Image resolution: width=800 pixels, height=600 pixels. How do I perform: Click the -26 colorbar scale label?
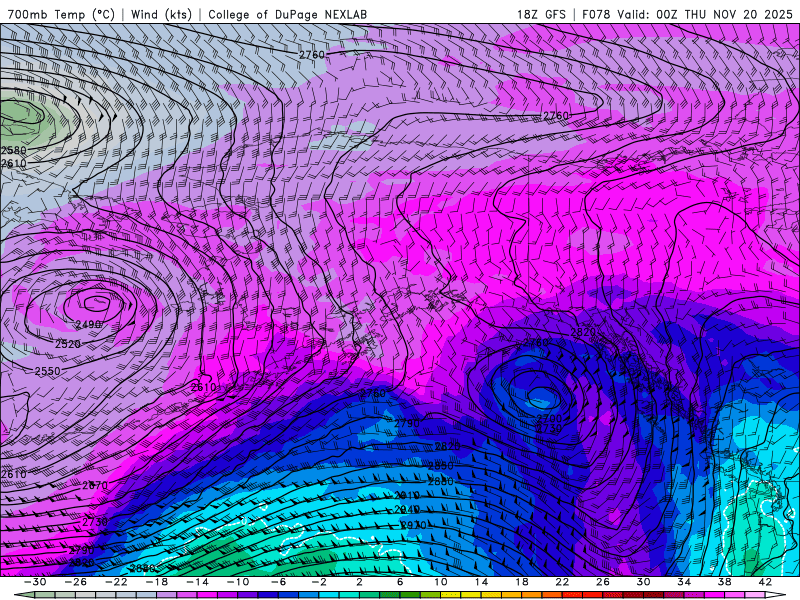pyautogui.click(x=76, y=582)
